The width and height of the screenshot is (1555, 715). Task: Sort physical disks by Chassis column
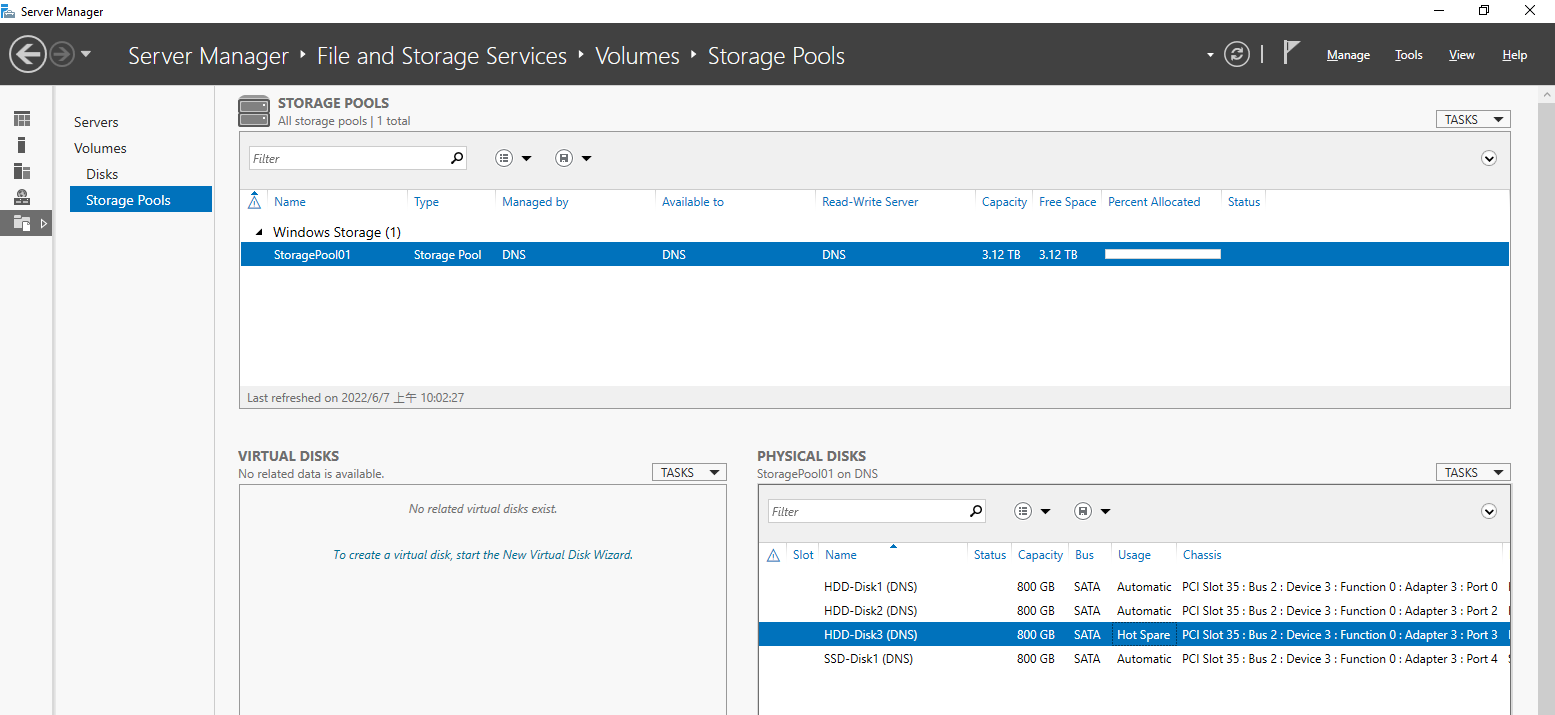(1202, 555)
